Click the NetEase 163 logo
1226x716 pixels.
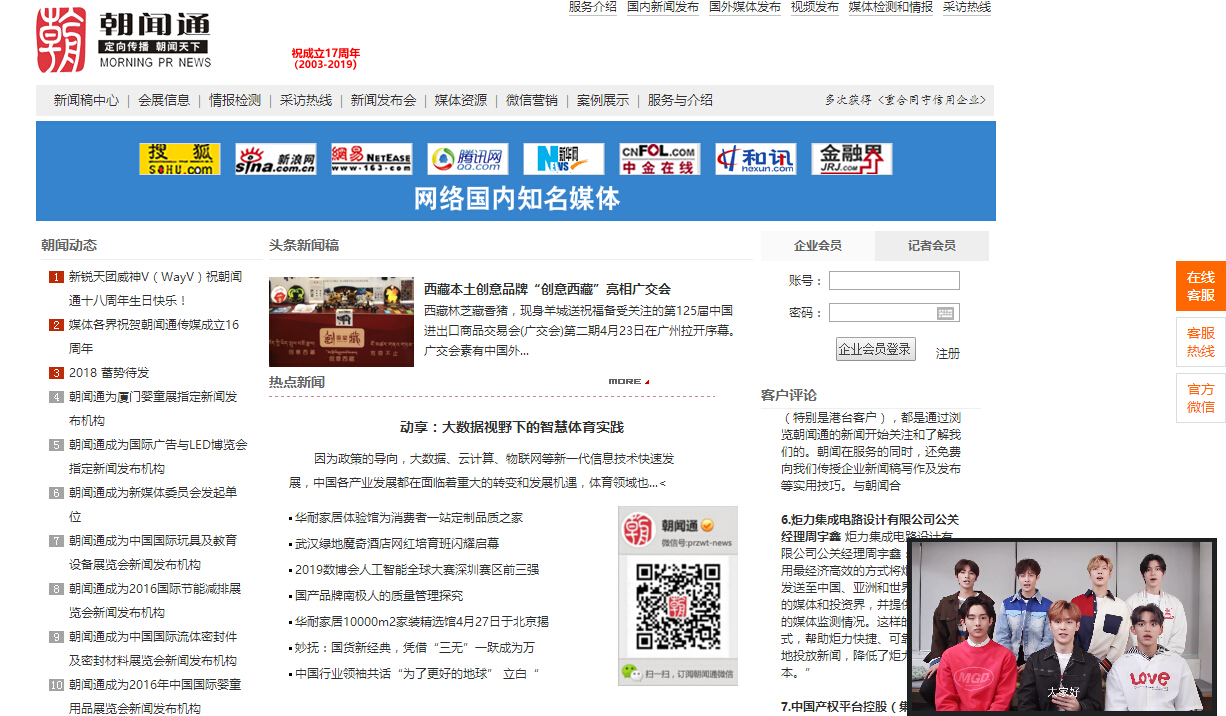pyautogui.click(x=371, y=159)
